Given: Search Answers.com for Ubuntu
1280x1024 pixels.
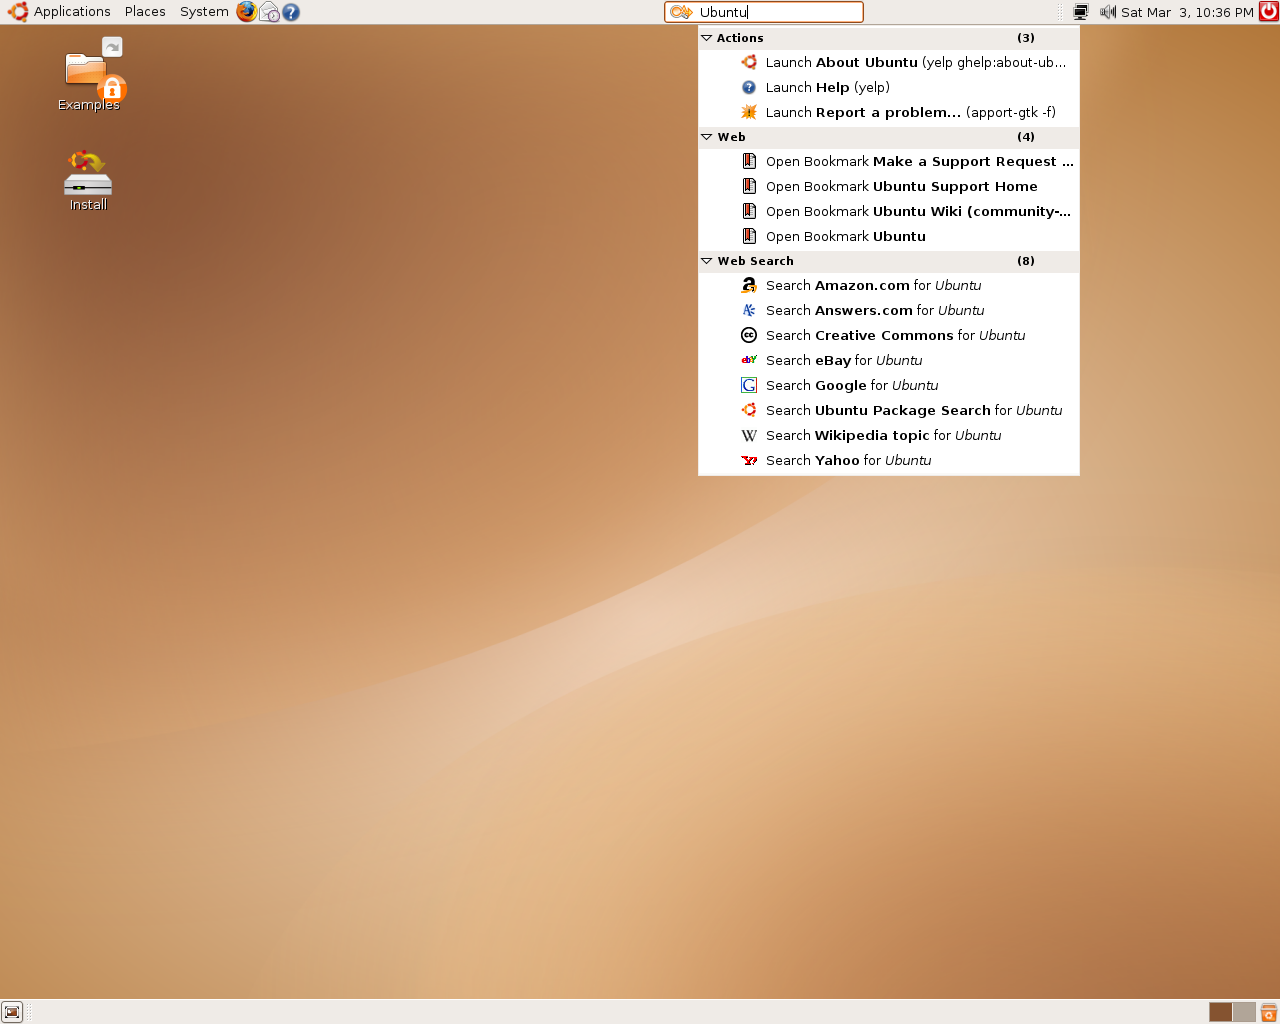Looking at the screenshot, I should pos(889,310).
